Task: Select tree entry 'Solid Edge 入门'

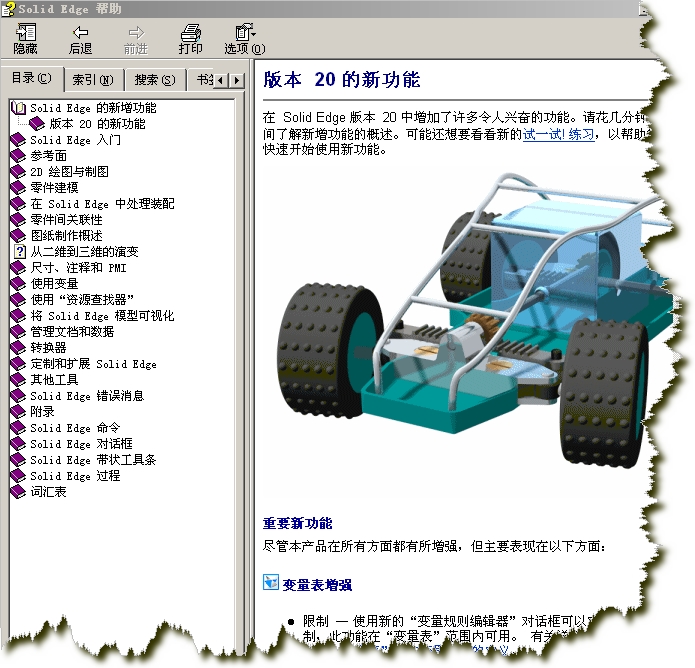Action: click(x=75, y=140)
